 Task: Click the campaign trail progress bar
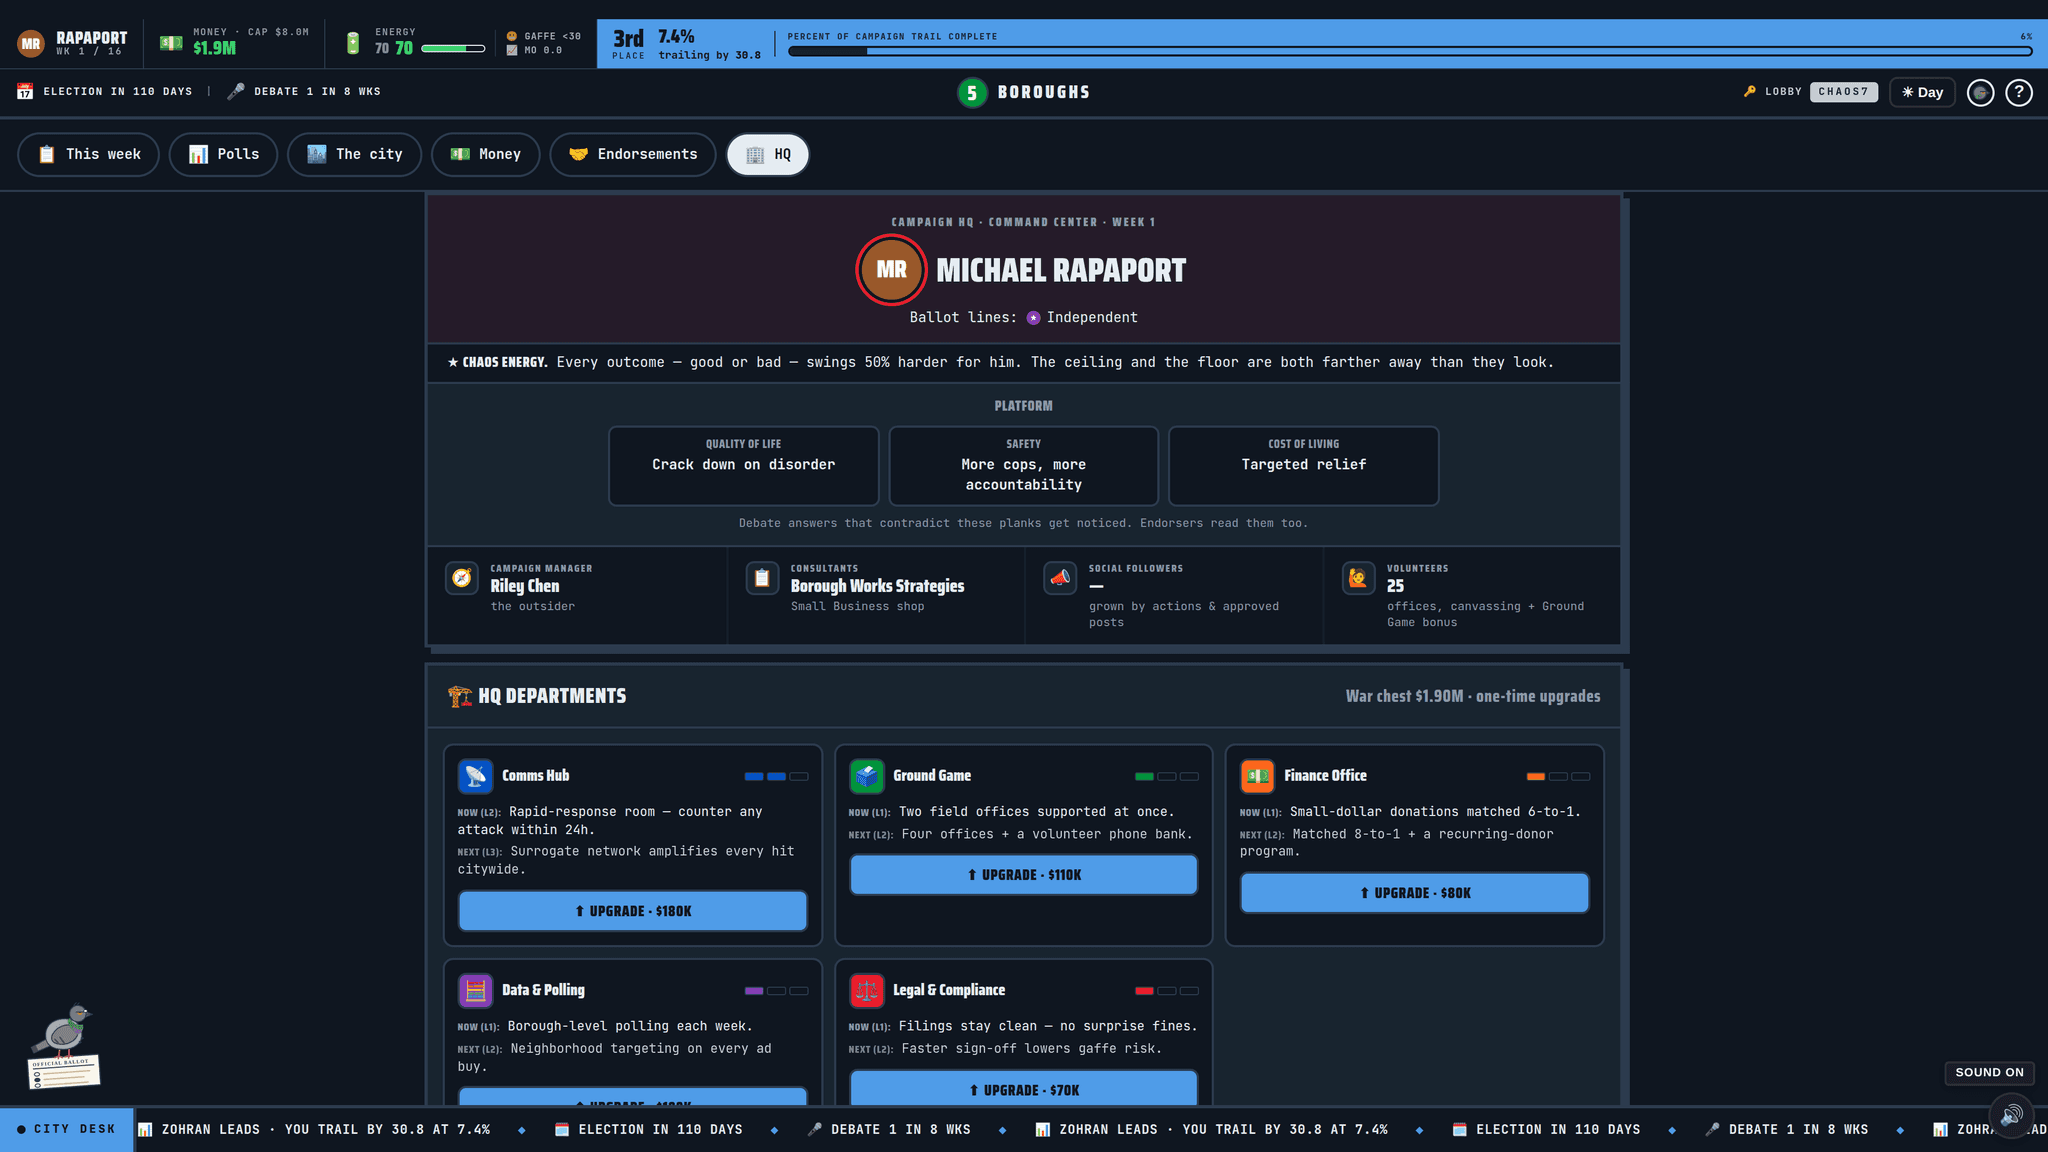(1409, 51)
